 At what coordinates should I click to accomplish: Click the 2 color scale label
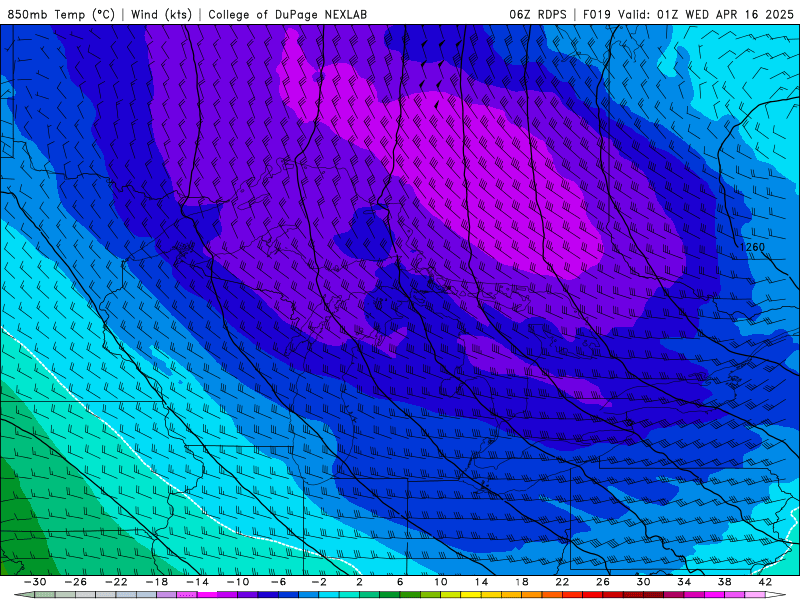(360, 582)
